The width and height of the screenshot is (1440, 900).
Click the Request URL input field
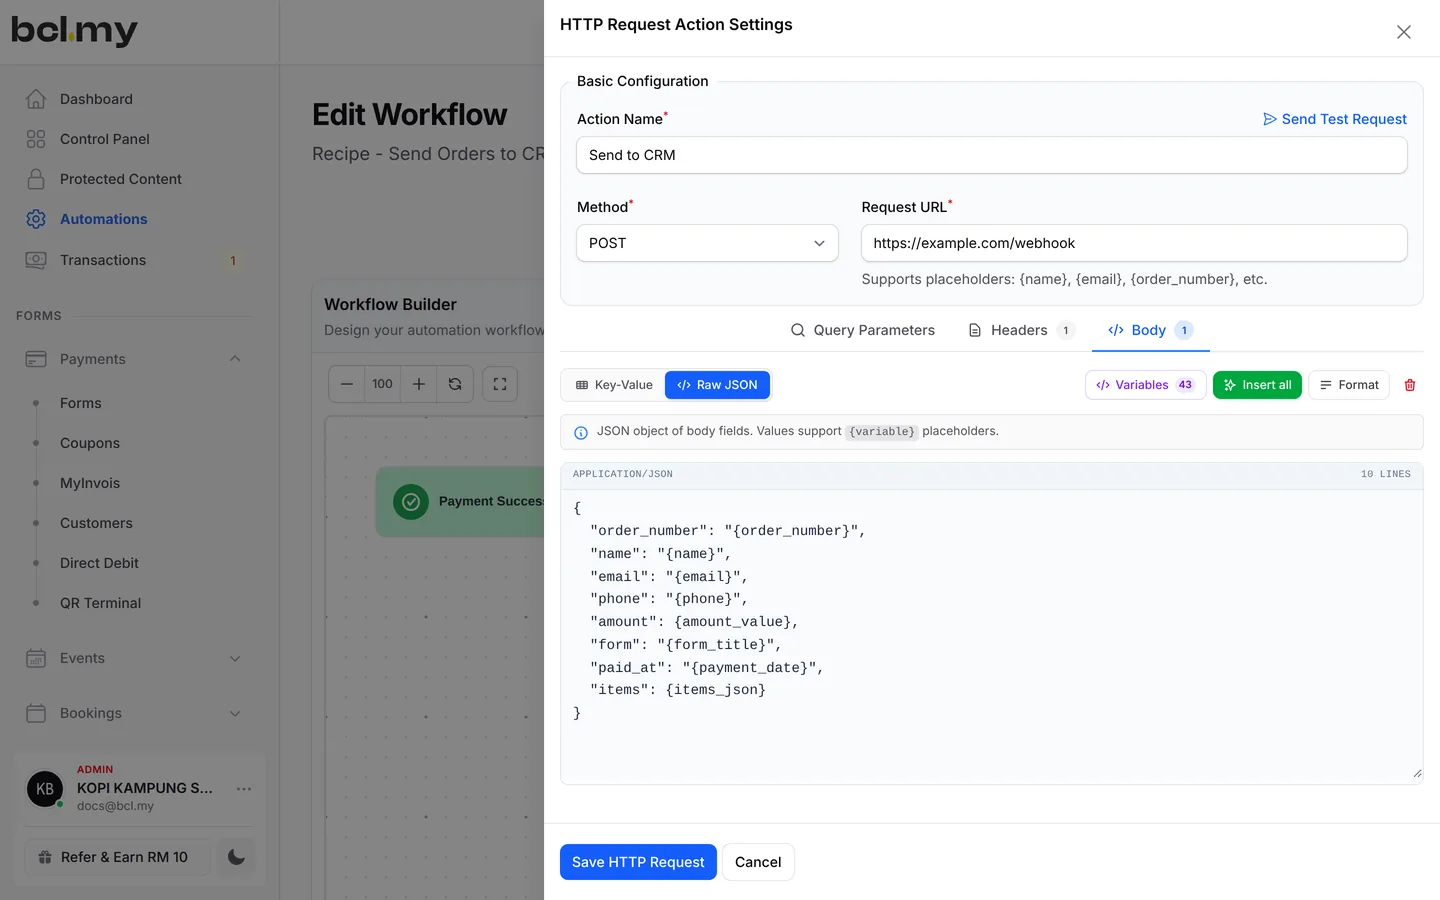pos(1134,243)
